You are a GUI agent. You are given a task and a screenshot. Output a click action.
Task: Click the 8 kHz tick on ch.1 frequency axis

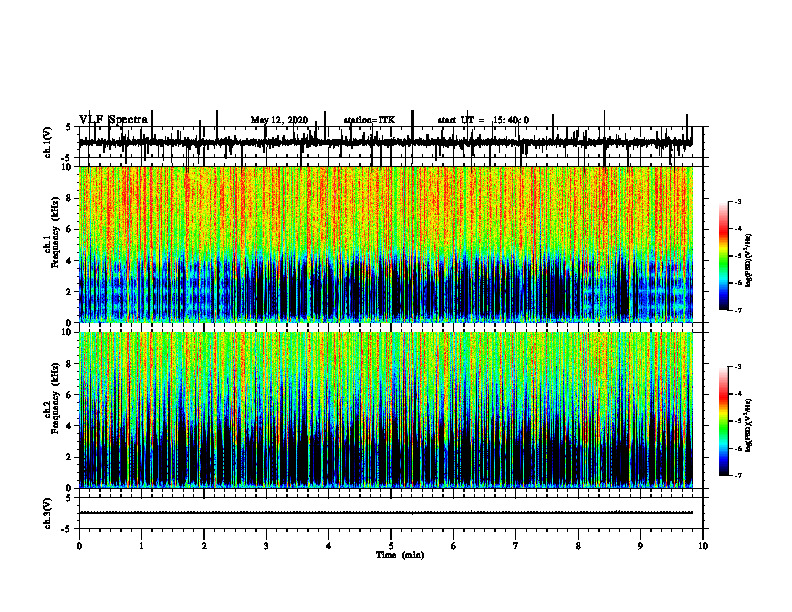coord(70,198)
